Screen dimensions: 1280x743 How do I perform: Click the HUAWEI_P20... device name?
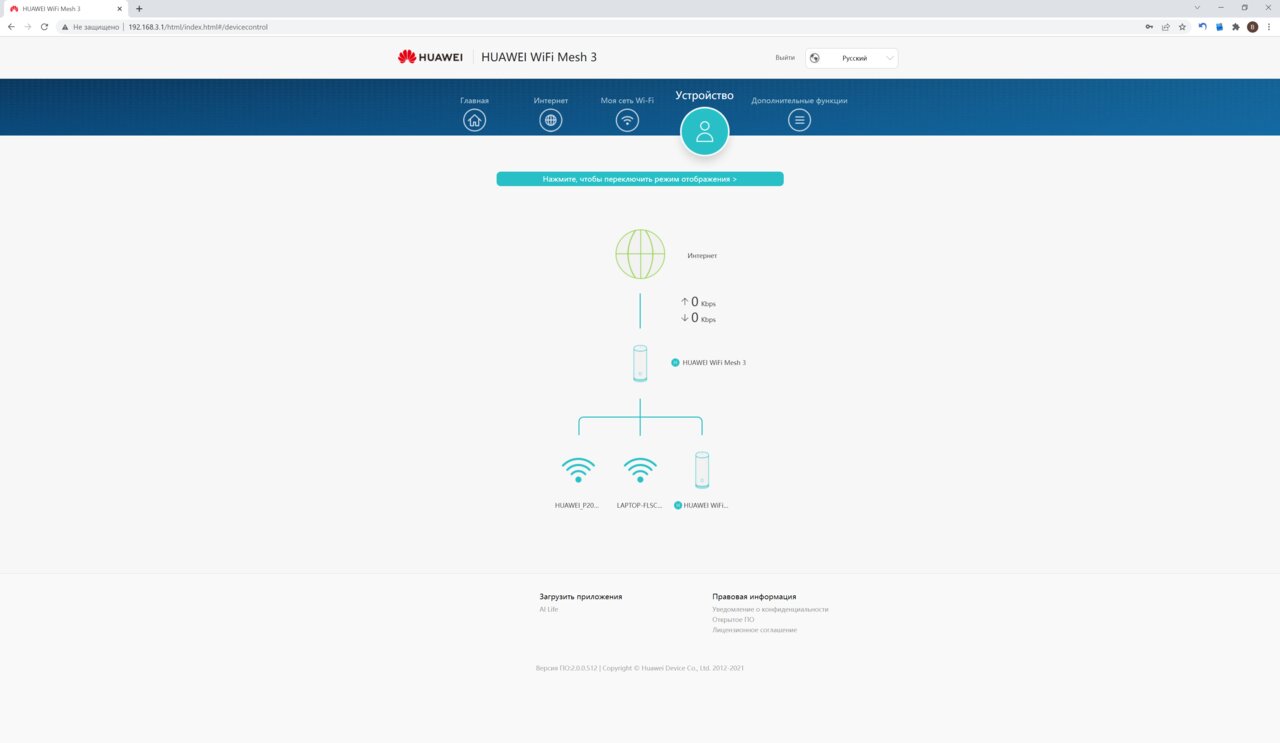[x=577, y=506]
